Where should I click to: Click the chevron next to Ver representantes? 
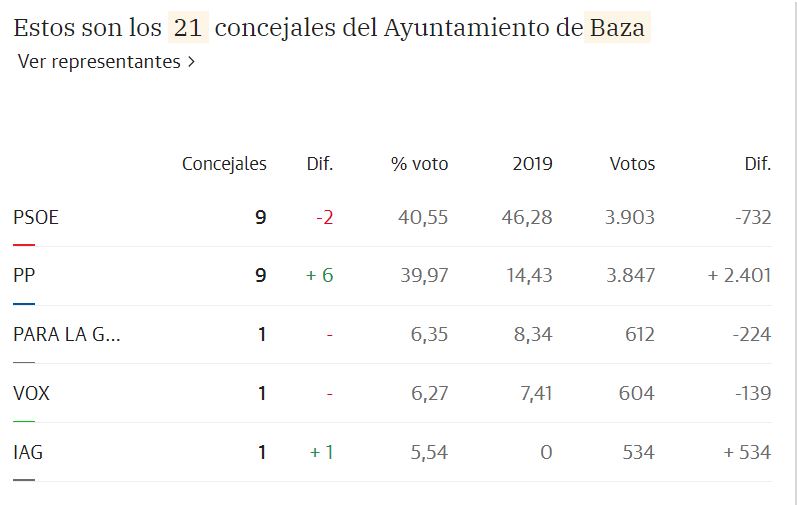191,62
